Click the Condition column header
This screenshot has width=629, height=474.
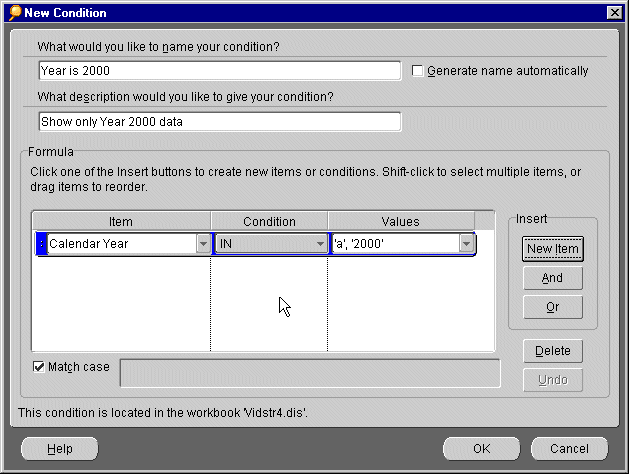(269, 221)
